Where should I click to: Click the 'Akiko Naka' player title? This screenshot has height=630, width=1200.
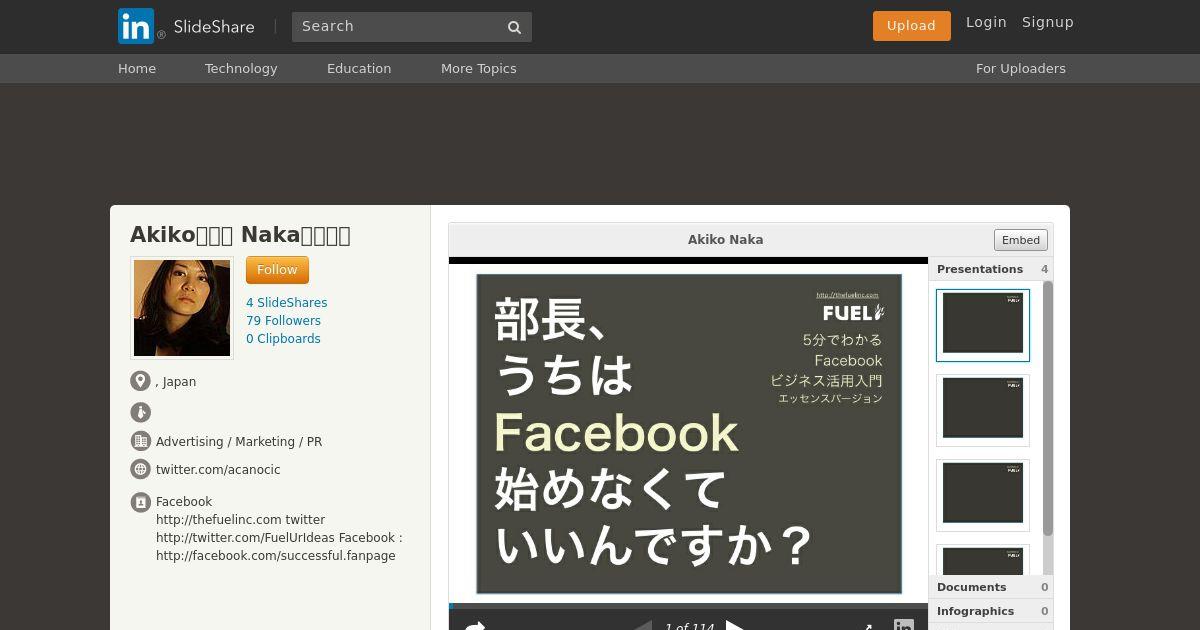point(725,240)
